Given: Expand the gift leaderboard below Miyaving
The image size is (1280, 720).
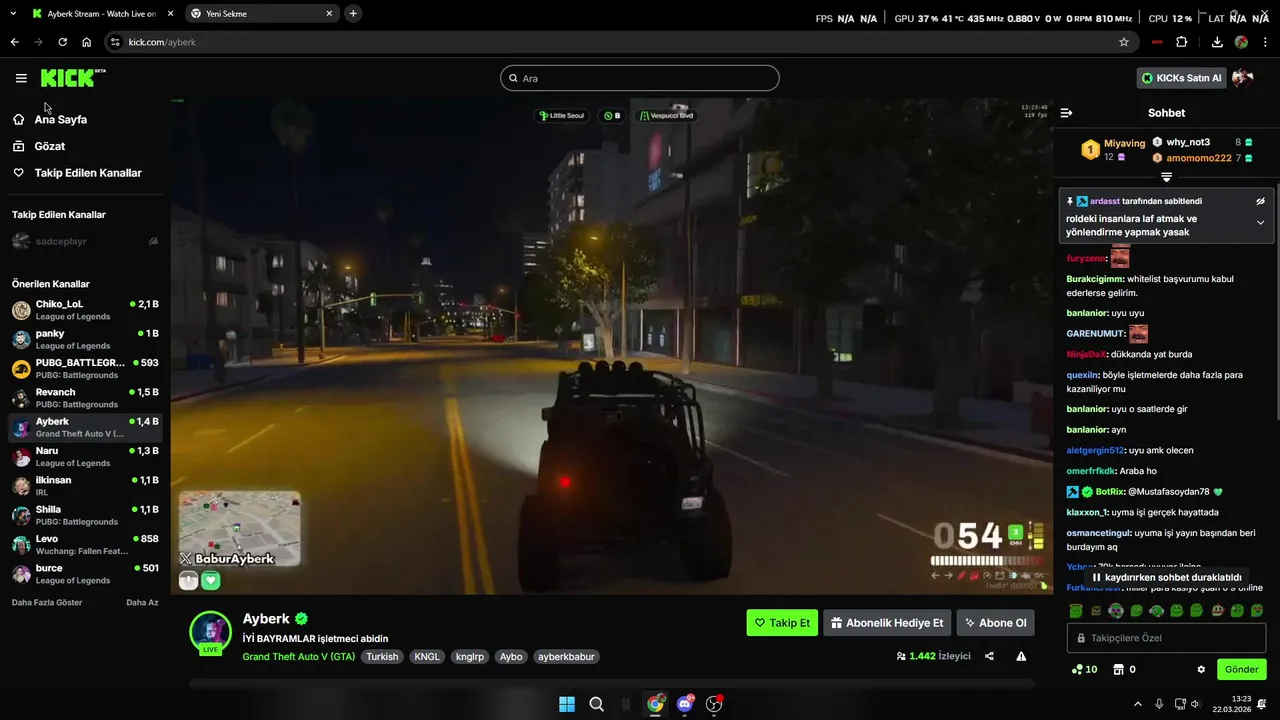Looking at the screenshot, I should point(1166,177).
